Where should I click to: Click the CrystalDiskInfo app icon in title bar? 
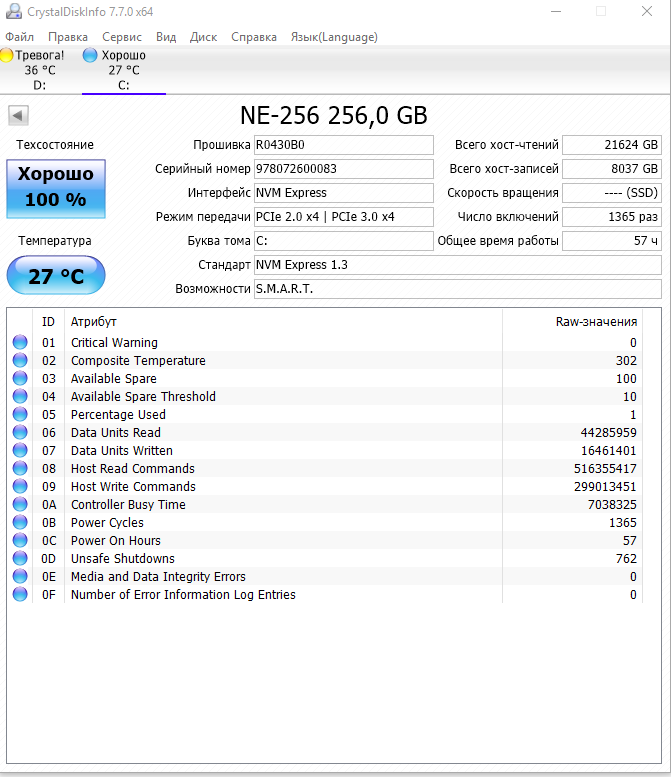click(14, 11)
